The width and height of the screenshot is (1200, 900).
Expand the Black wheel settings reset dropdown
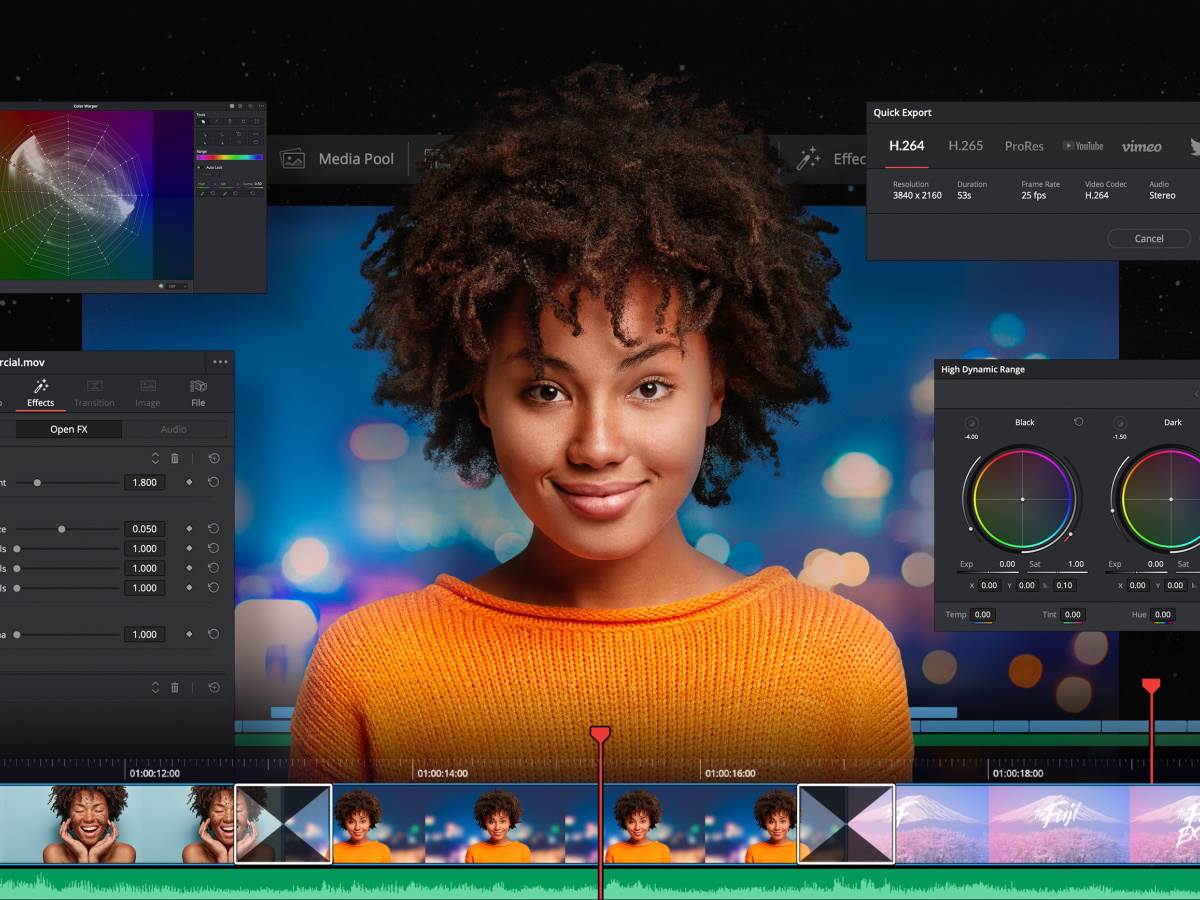(x=1079, y=422)
